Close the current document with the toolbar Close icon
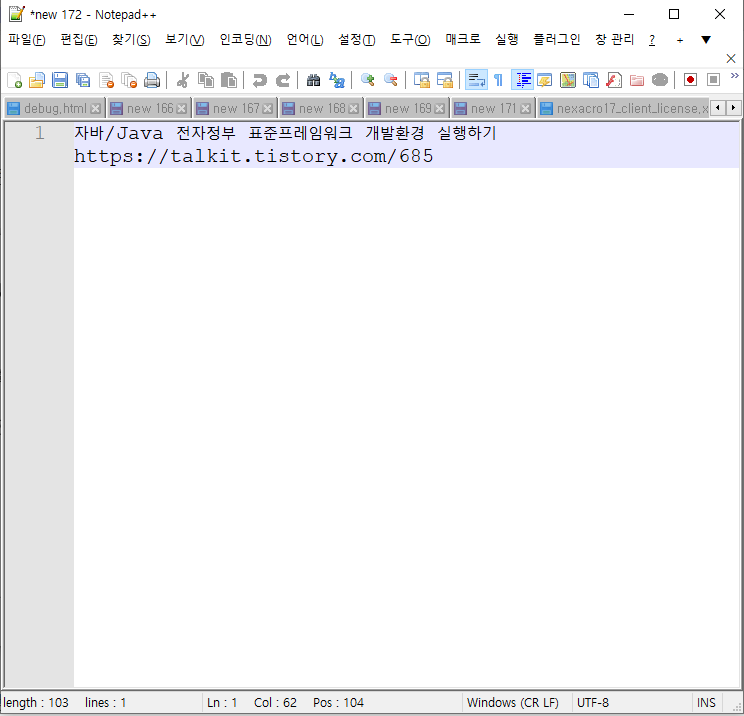Screen dimensions: 744x716 [106, 80]
